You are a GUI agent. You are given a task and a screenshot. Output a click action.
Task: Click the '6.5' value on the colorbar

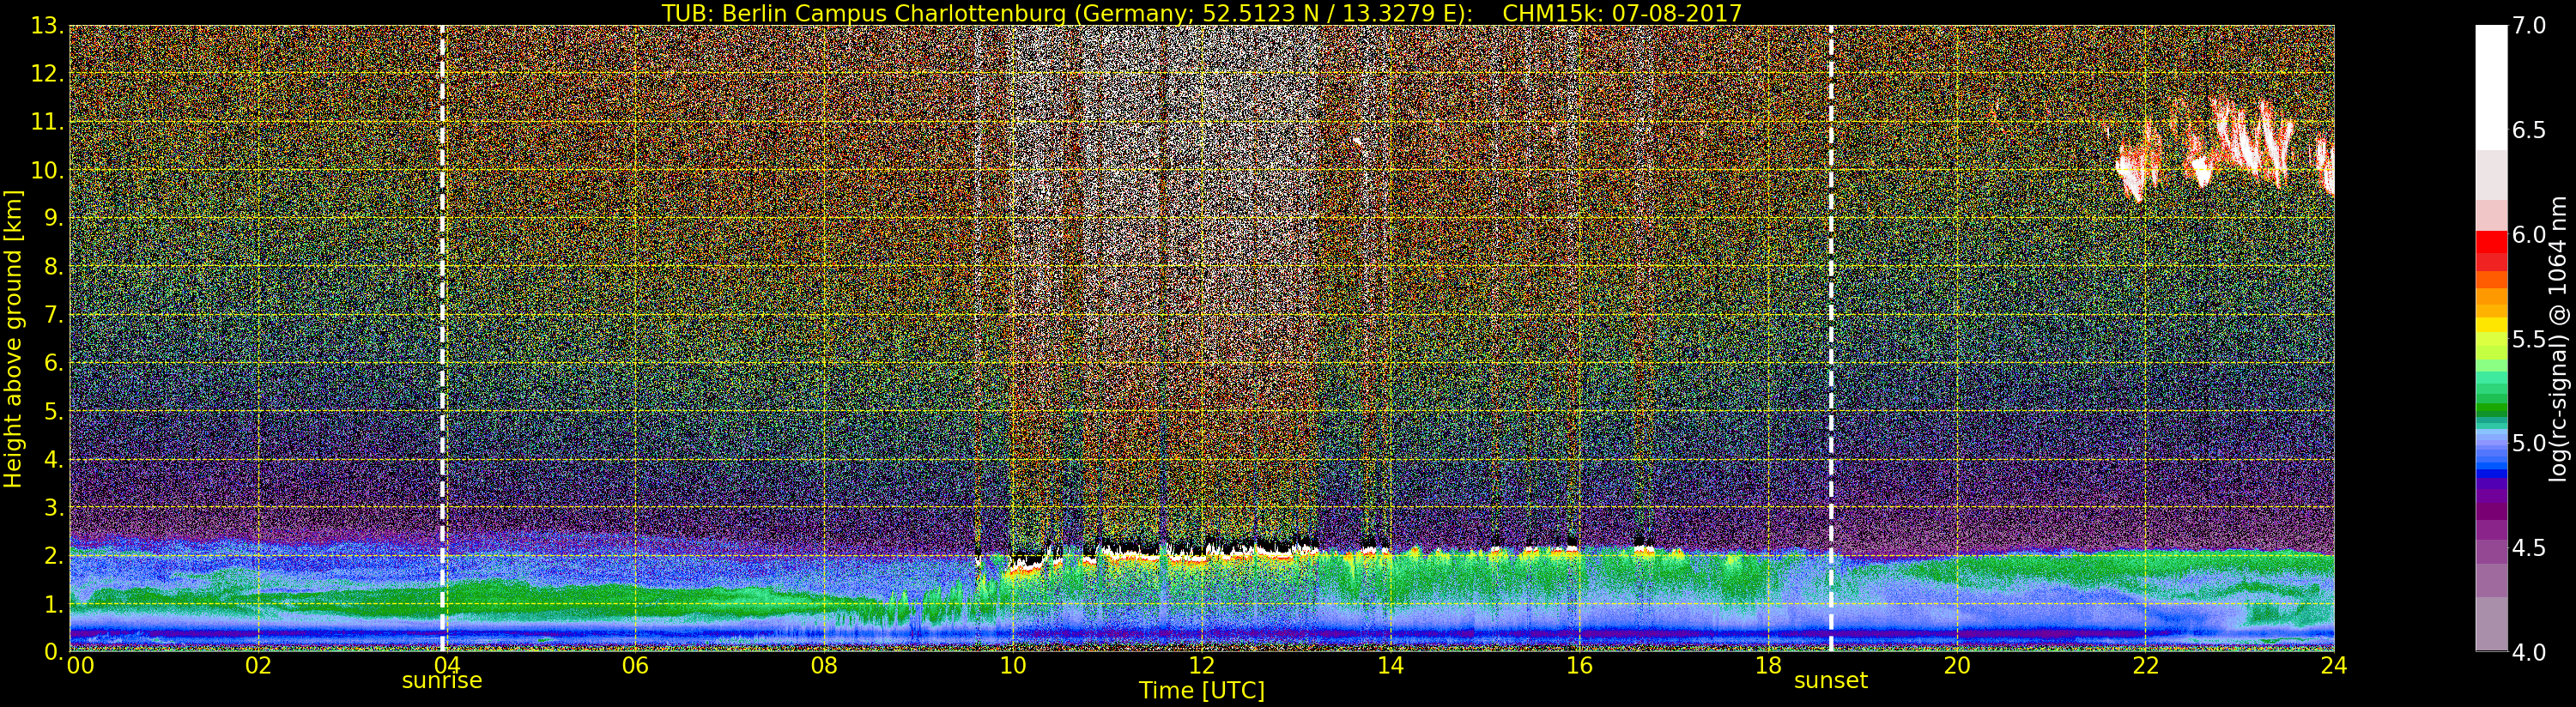(2528, 130)
